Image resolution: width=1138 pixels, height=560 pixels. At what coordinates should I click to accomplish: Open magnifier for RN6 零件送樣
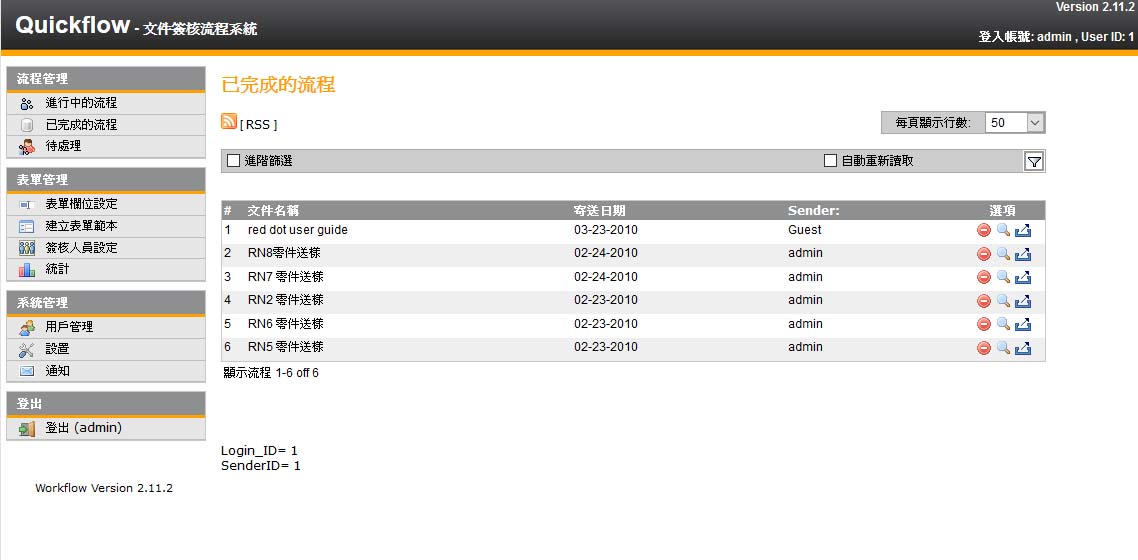pos(1003,324)
